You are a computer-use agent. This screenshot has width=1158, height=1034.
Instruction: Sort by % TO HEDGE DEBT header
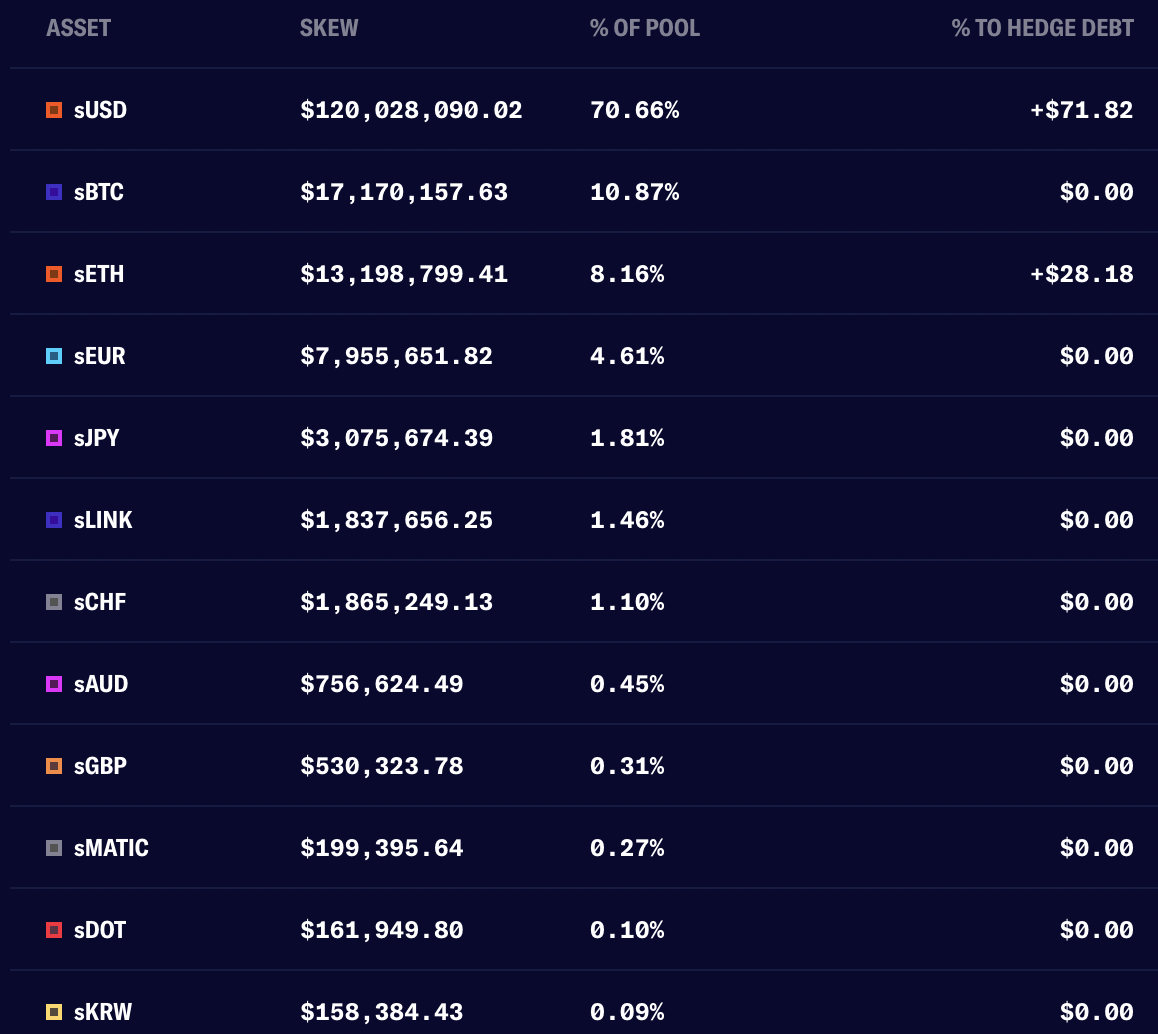point(1042,28)
